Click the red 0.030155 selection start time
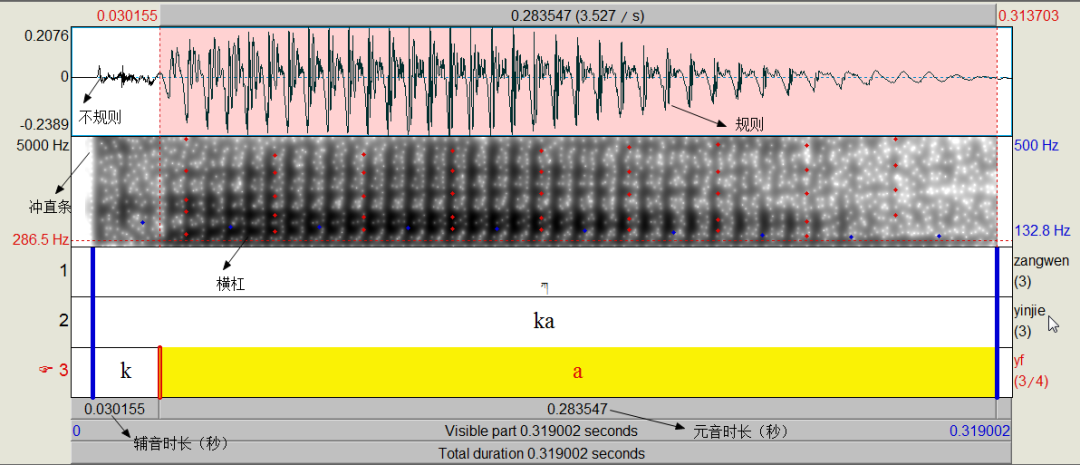 click(x=127, y=15)
